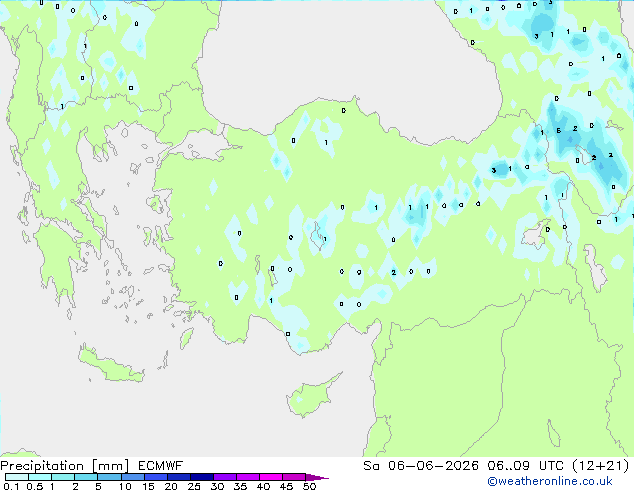Click the 'Sa 06-06-2026' date text

[x=421, y=466]
